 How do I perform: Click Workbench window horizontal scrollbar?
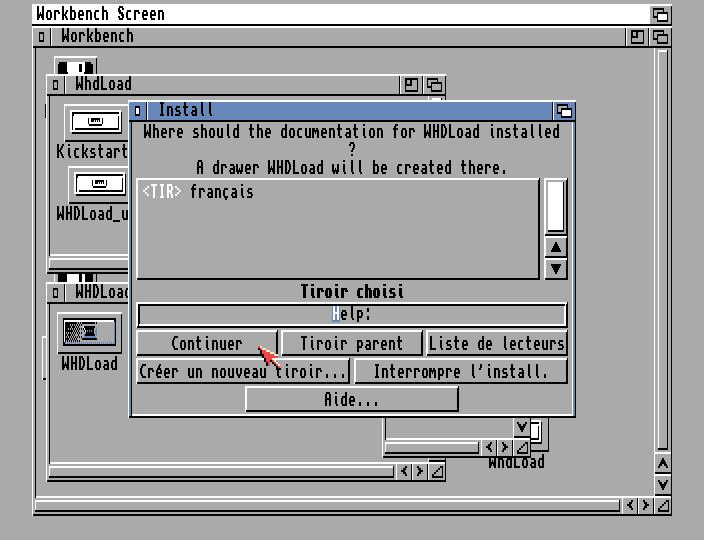328,506
